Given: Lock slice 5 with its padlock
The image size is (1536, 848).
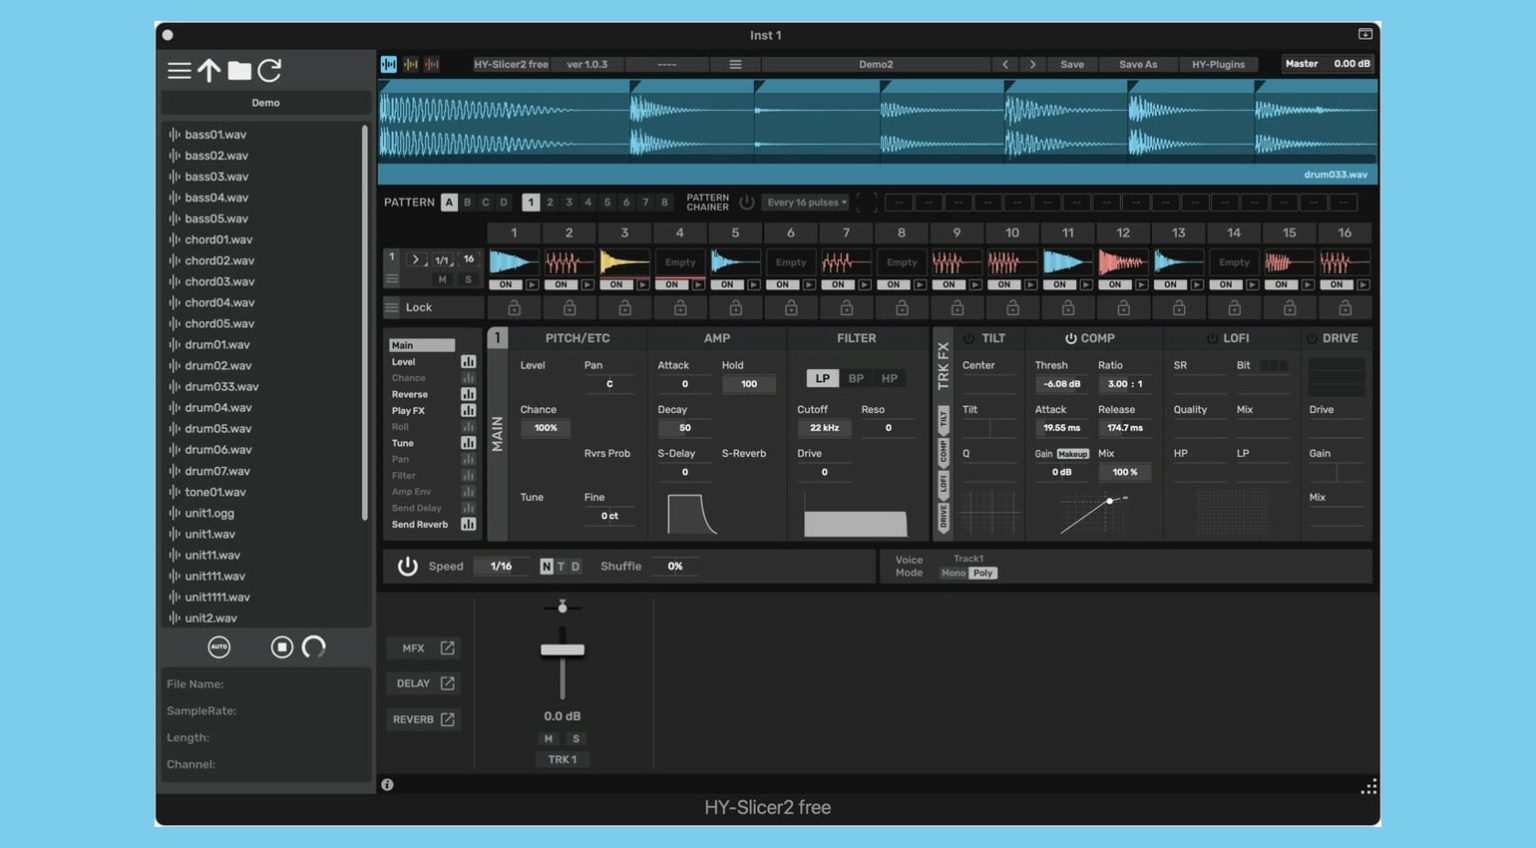Looking at the screenshot, I should point(735,307).
